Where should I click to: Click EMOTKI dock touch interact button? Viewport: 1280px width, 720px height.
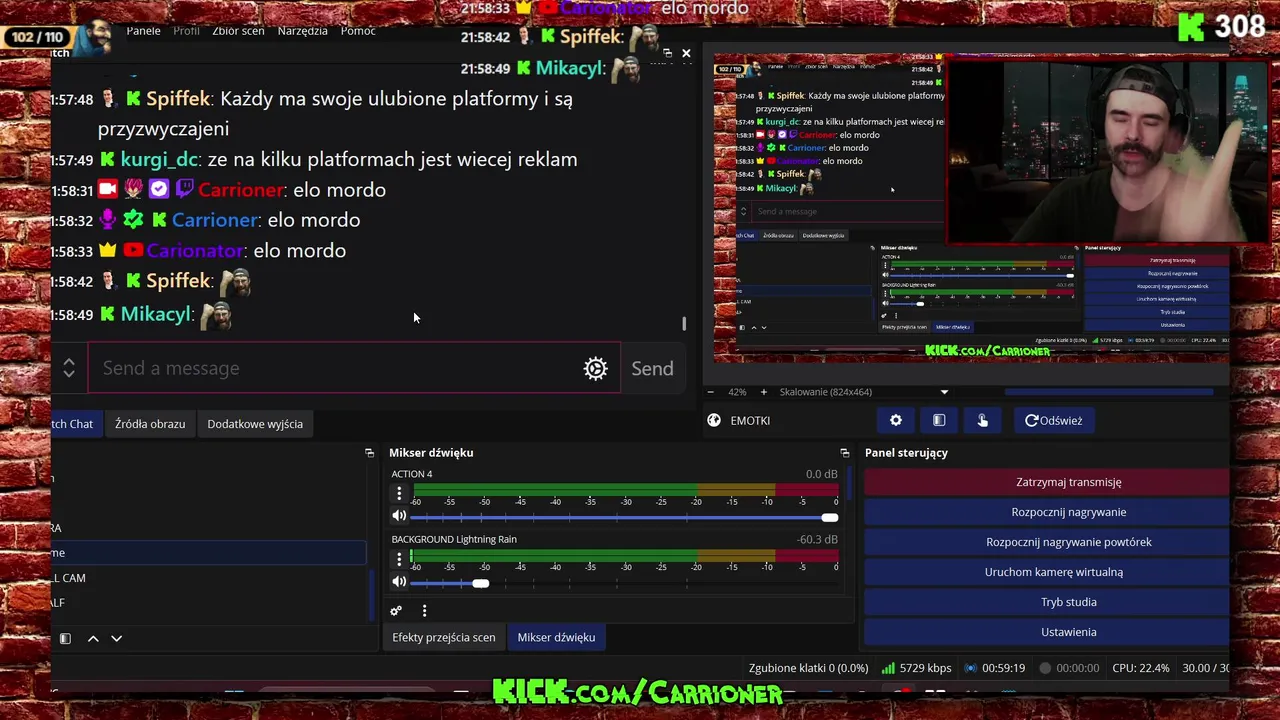point(982,421)
